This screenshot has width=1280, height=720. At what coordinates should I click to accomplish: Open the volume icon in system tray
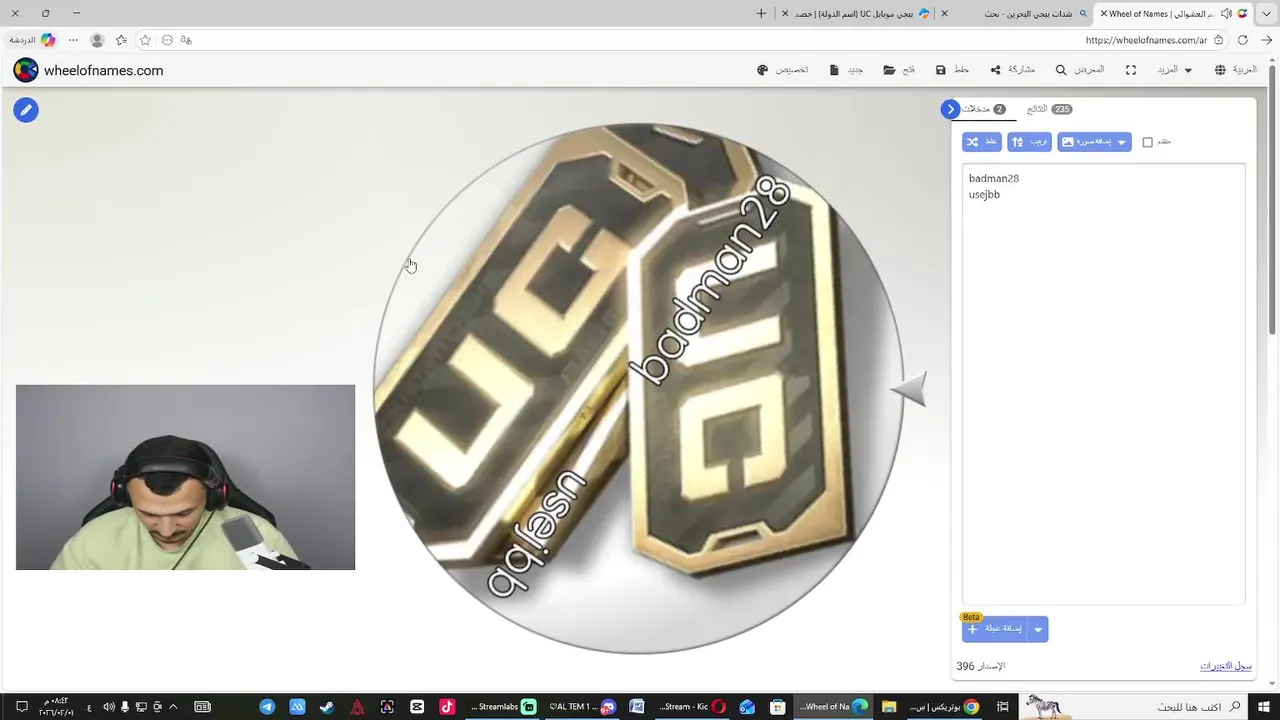pos(109,707)
